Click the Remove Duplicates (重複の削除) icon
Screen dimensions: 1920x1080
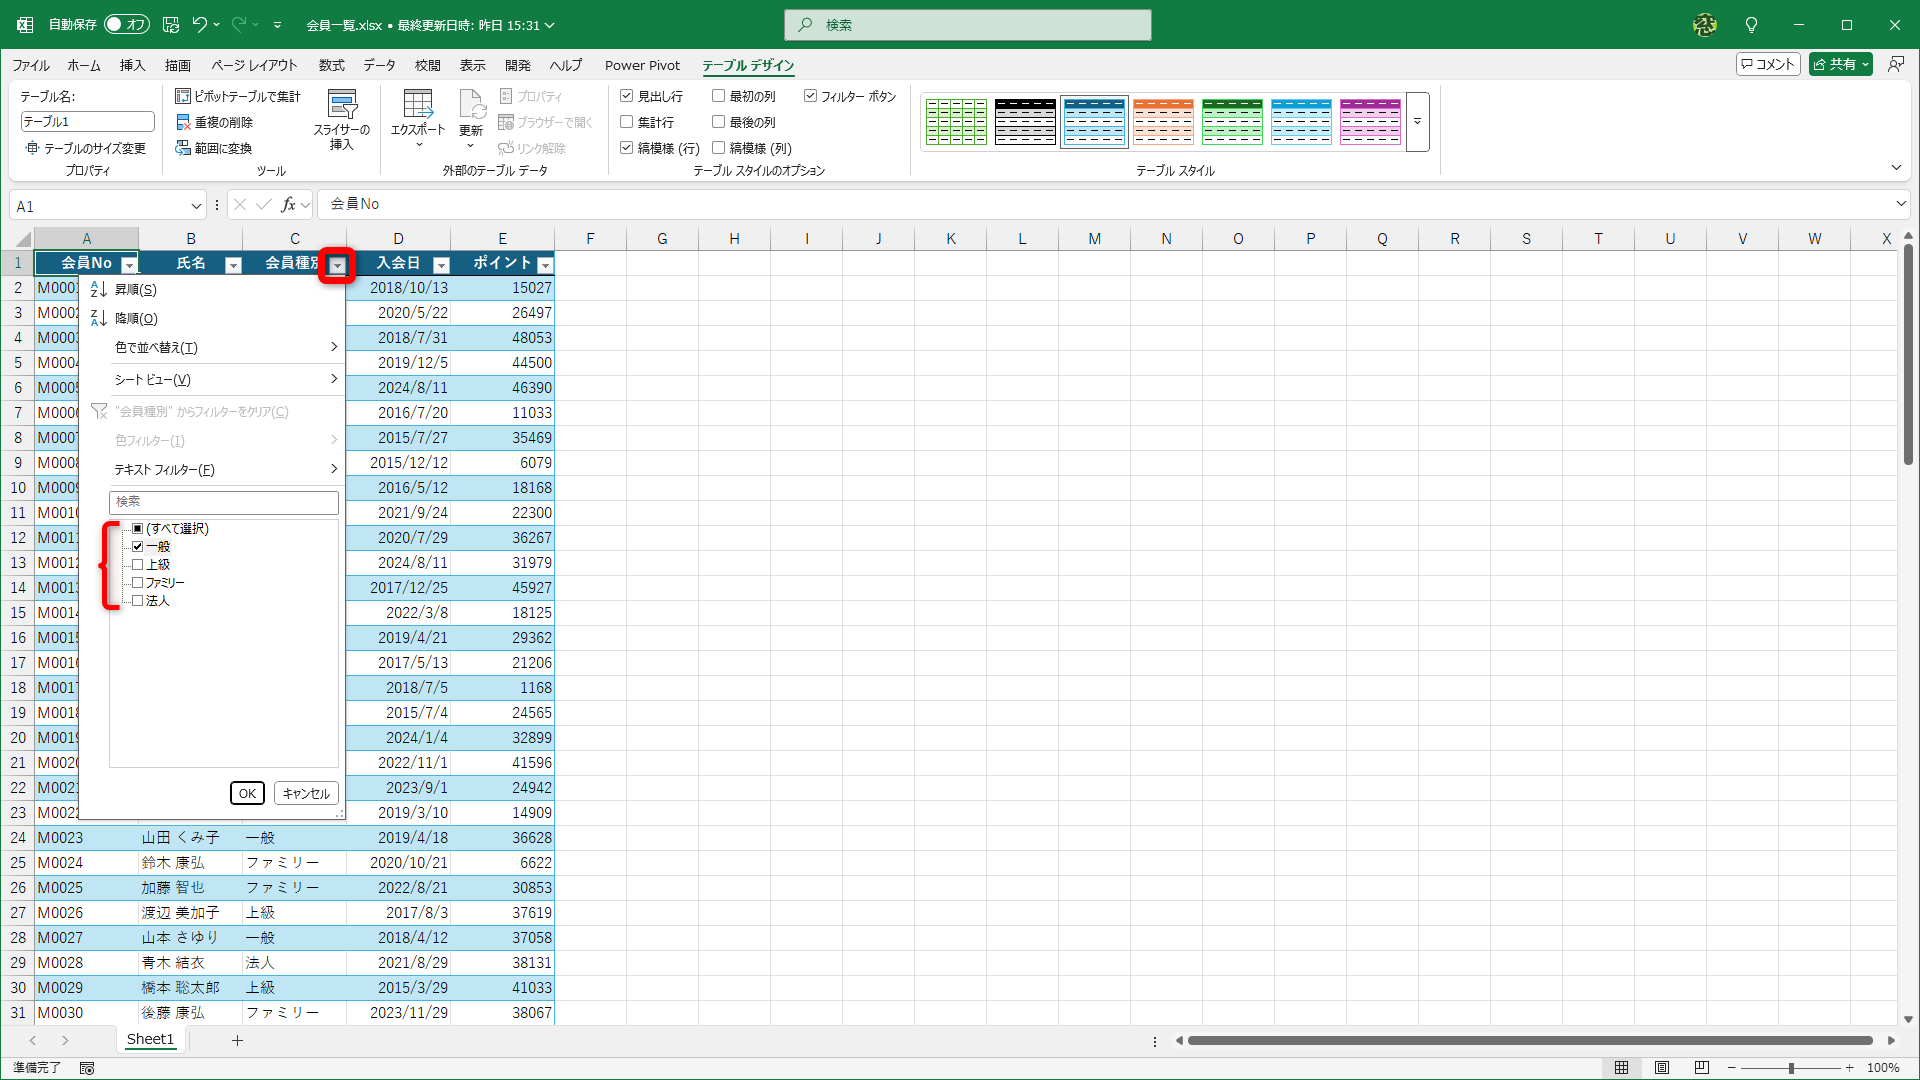(183, 122)
